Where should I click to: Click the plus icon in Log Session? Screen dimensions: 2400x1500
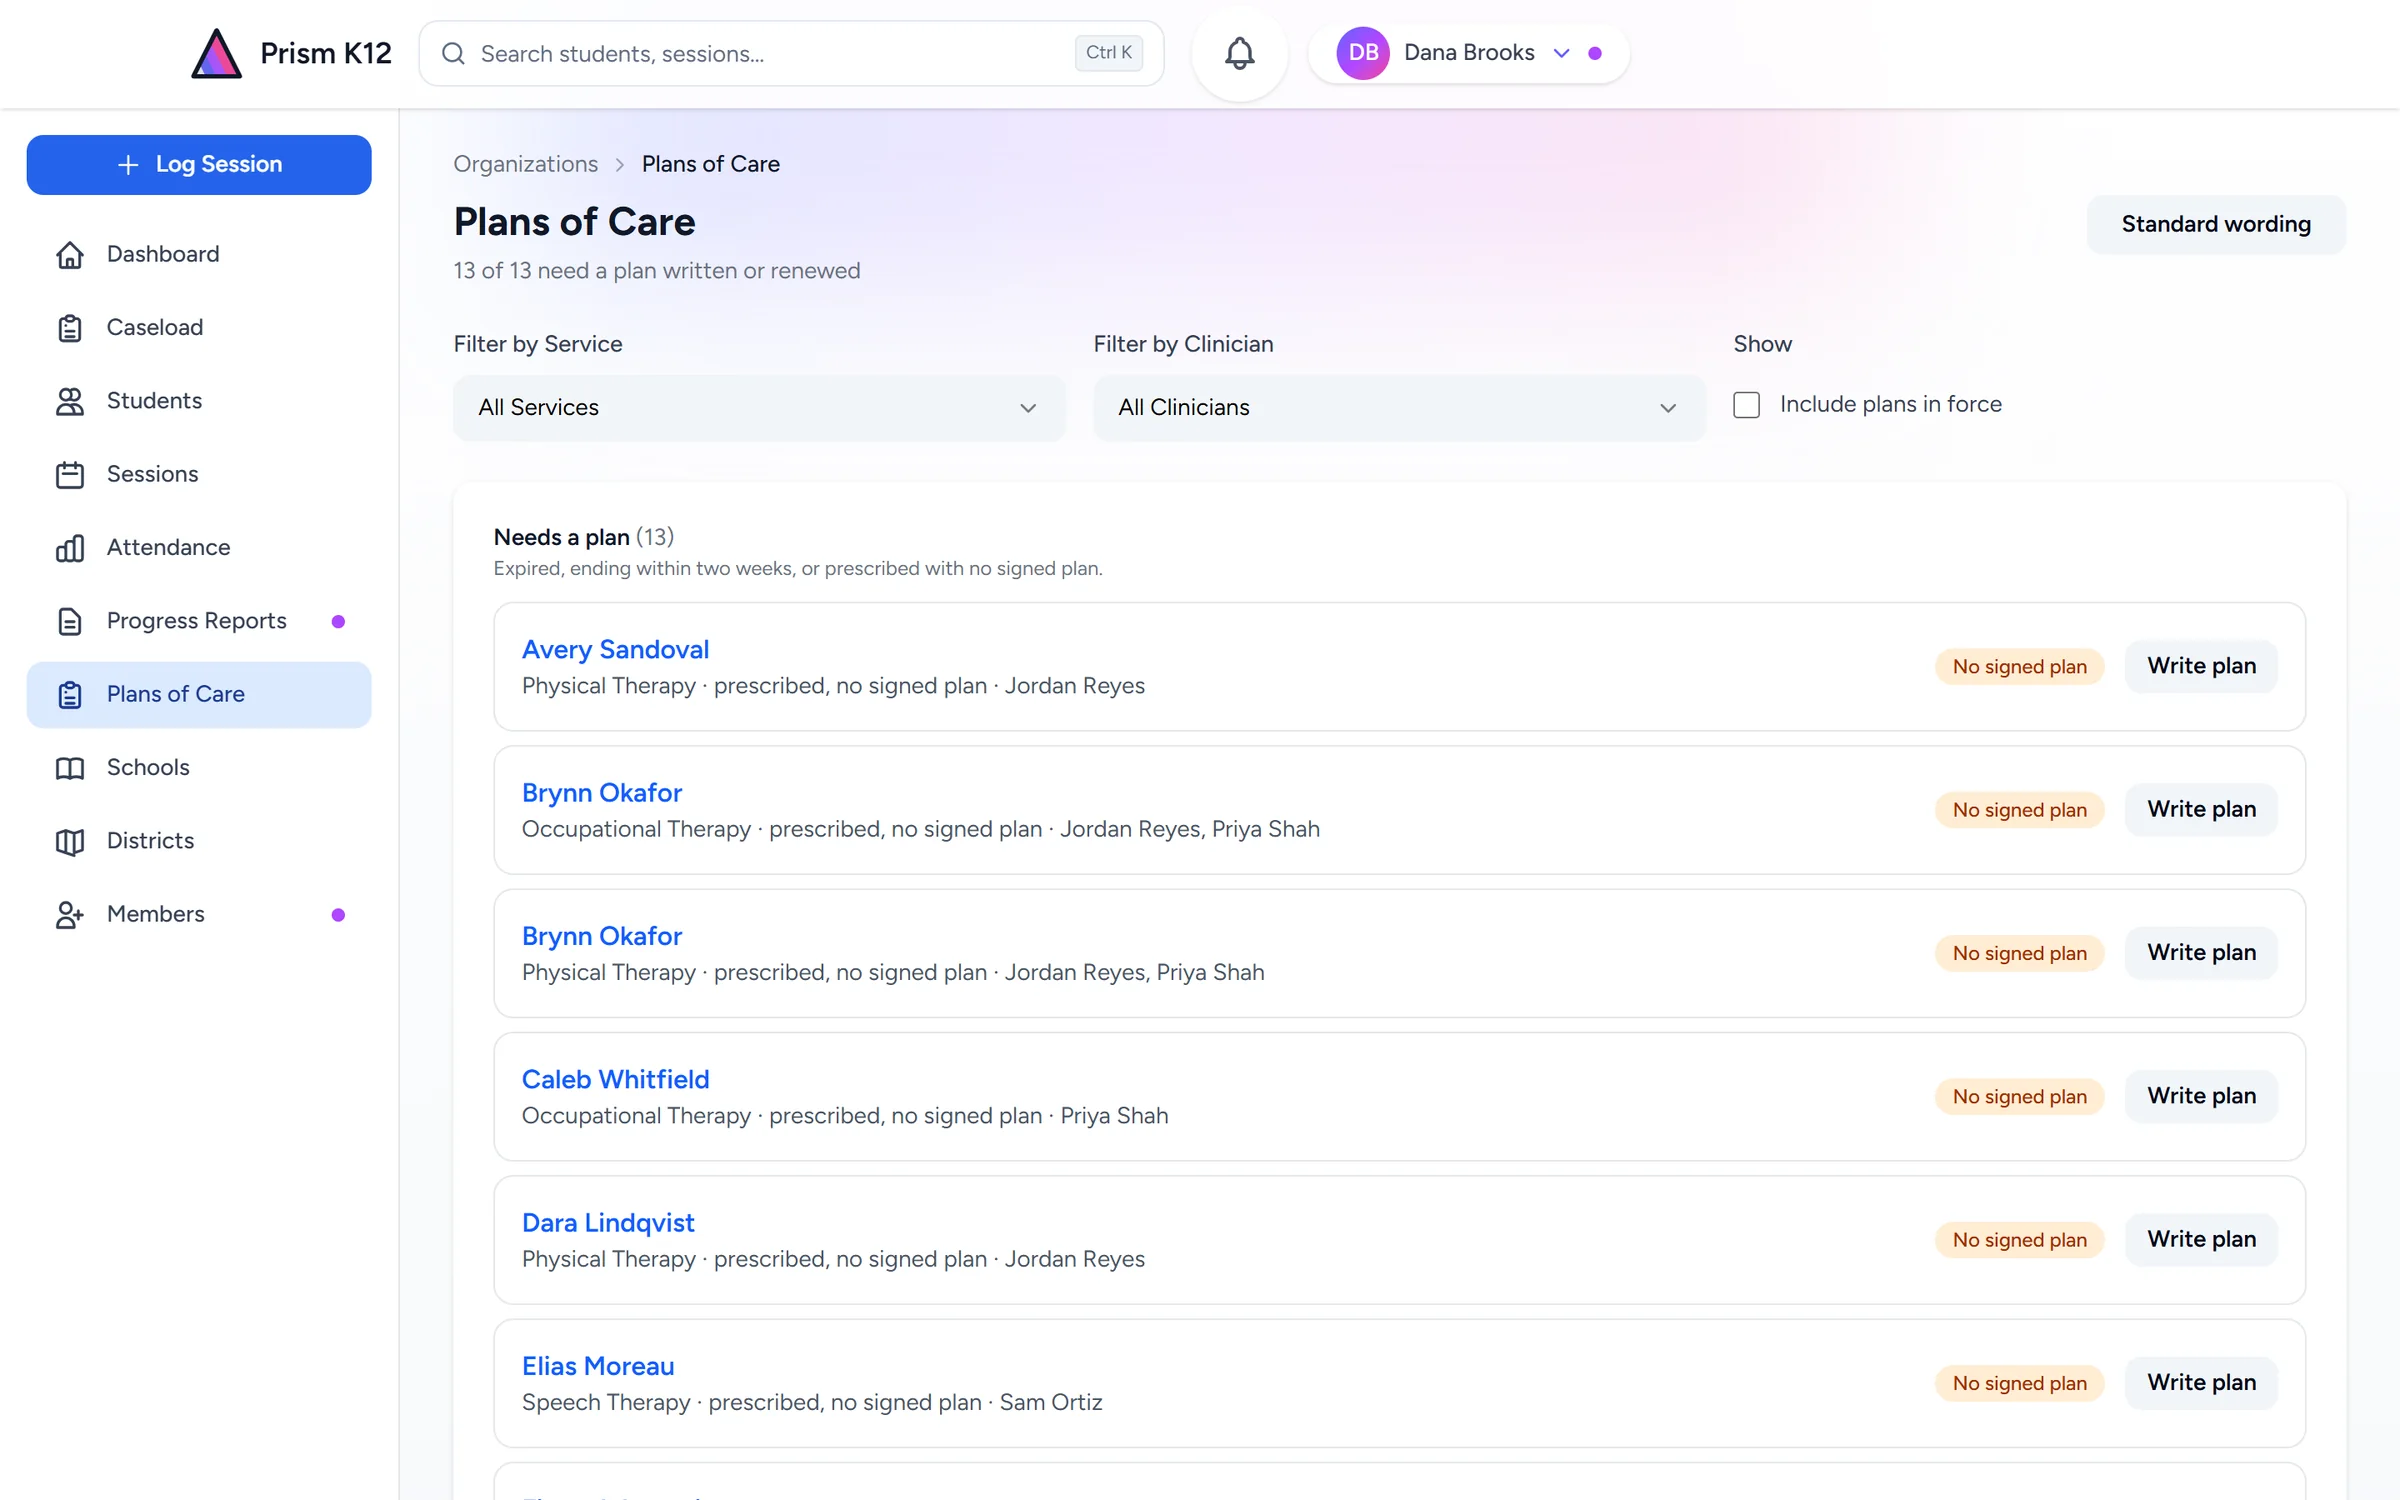click(x=128, y=165)
